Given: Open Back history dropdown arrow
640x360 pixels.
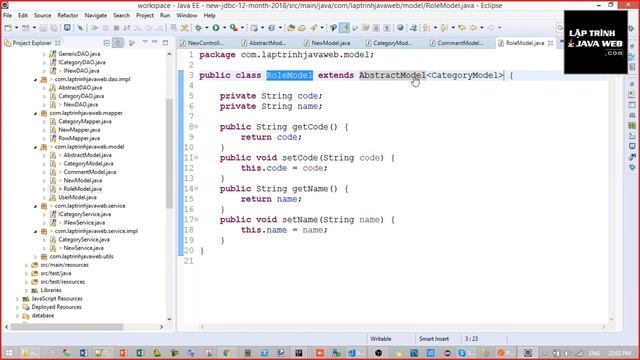Looking at the screenshot, I should tap(482, 28).
